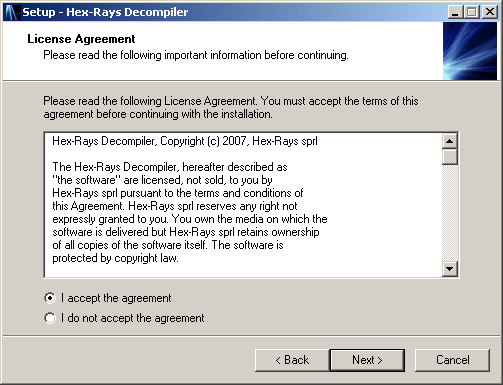Click the empty scrollbar track below thumb
Screen dimensions: 503x385
[x=450, y=213]
